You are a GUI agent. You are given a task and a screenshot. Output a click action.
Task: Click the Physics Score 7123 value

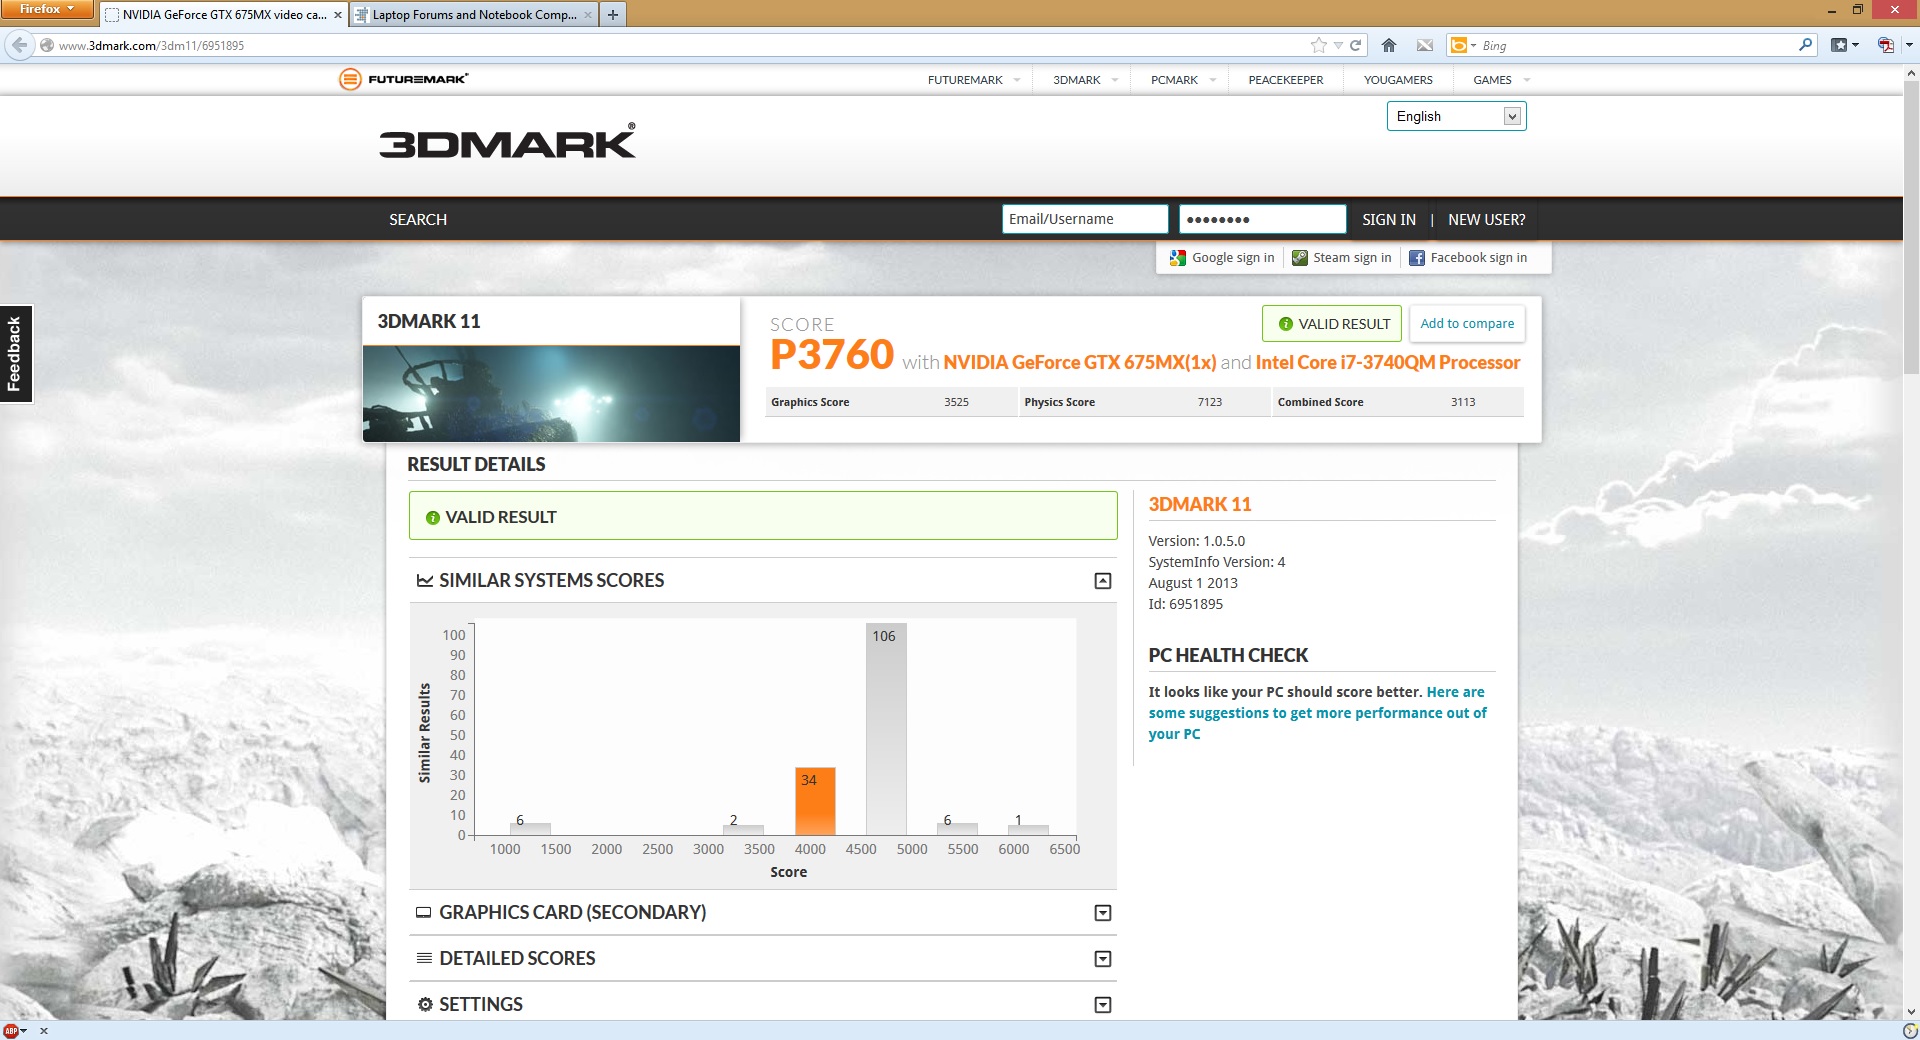[1210, 403]
